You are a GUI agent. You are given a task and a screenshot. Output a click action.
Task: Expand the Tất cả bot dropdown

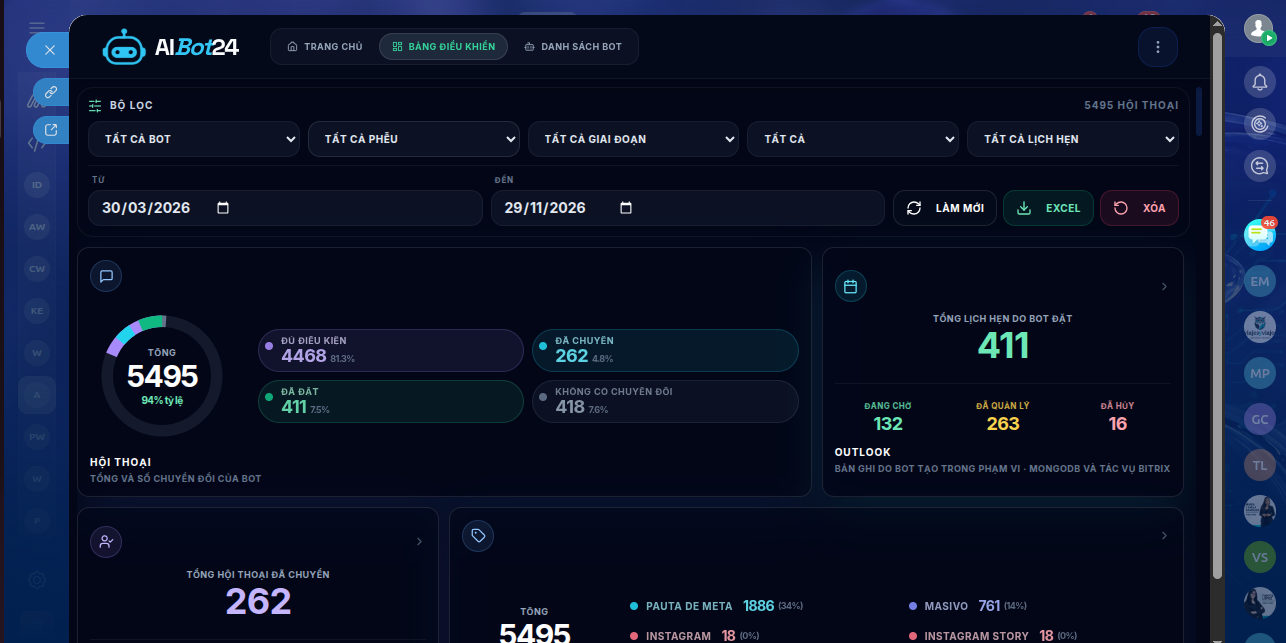click(194, 139)
